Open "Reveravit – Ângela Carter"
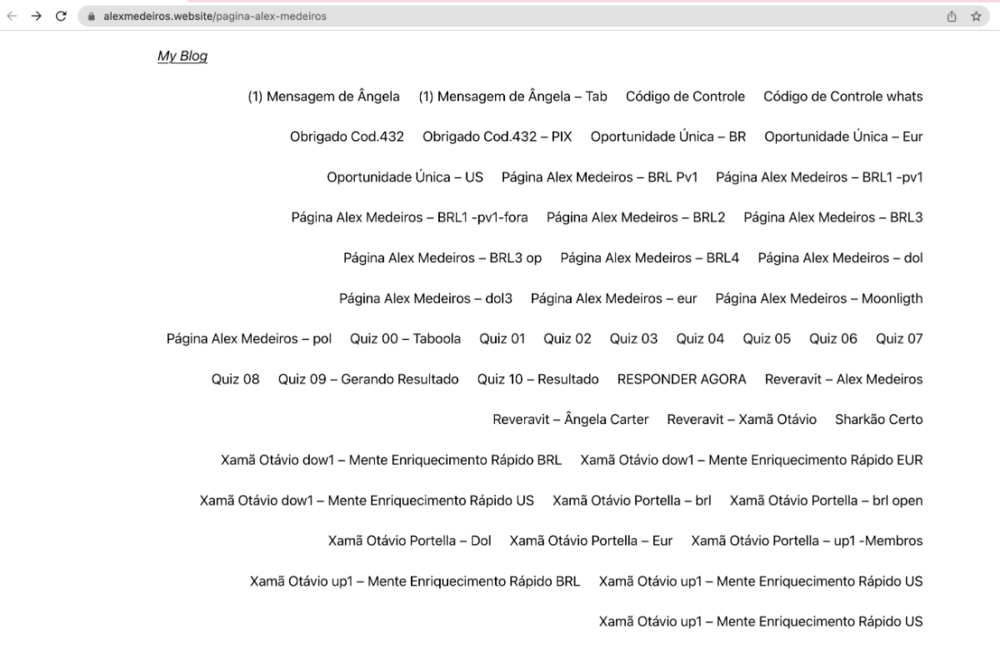The image size is (1000, 659). (570, 420)
